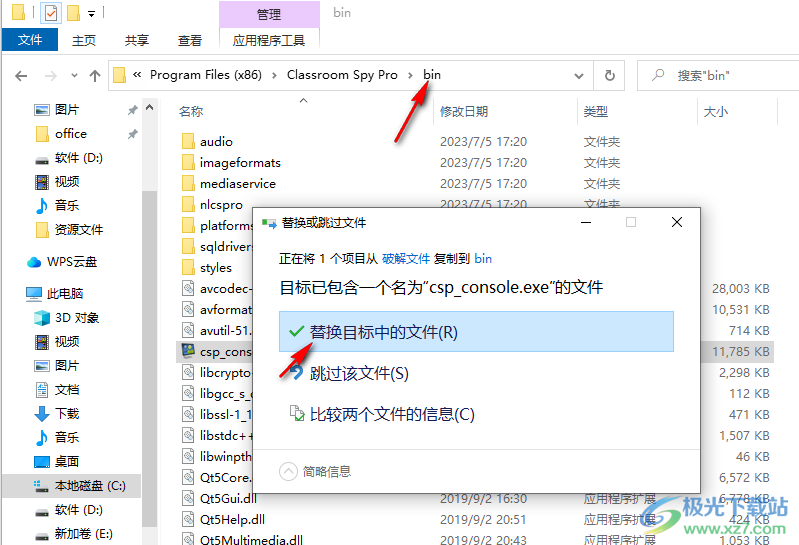Click the bin breadcrumb segment
Viewport: 799px width, 545px height.
tap(432, 75)
